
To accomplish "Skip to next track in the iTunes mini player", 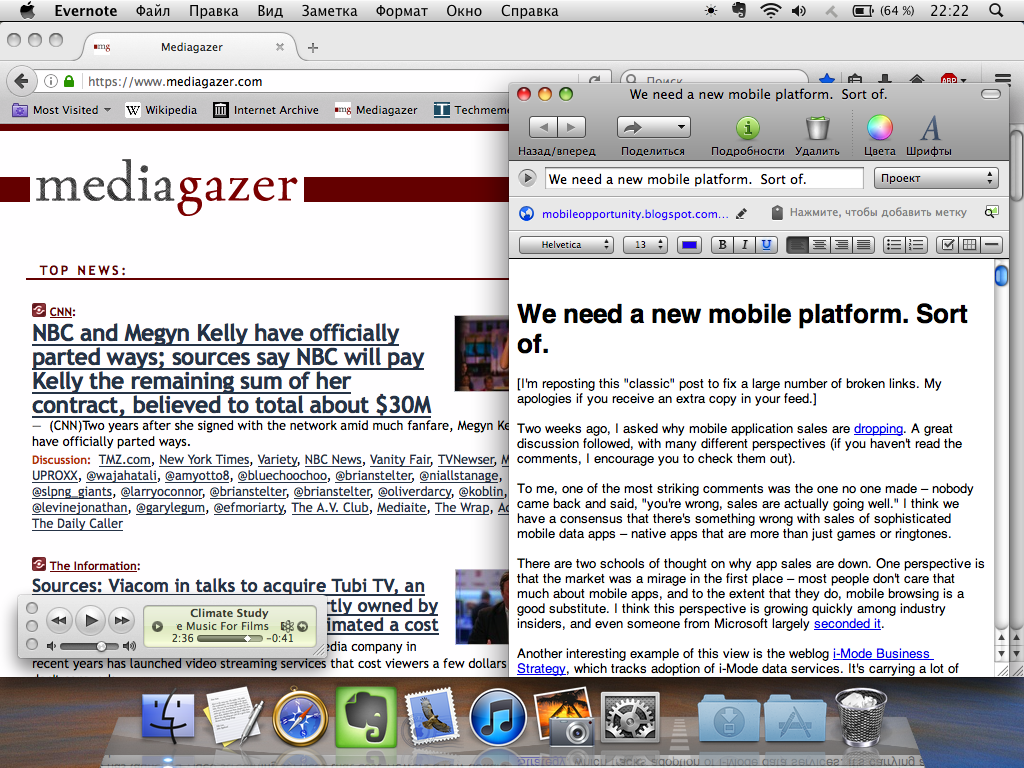I will pyautogui.click(x=122, y=620).
